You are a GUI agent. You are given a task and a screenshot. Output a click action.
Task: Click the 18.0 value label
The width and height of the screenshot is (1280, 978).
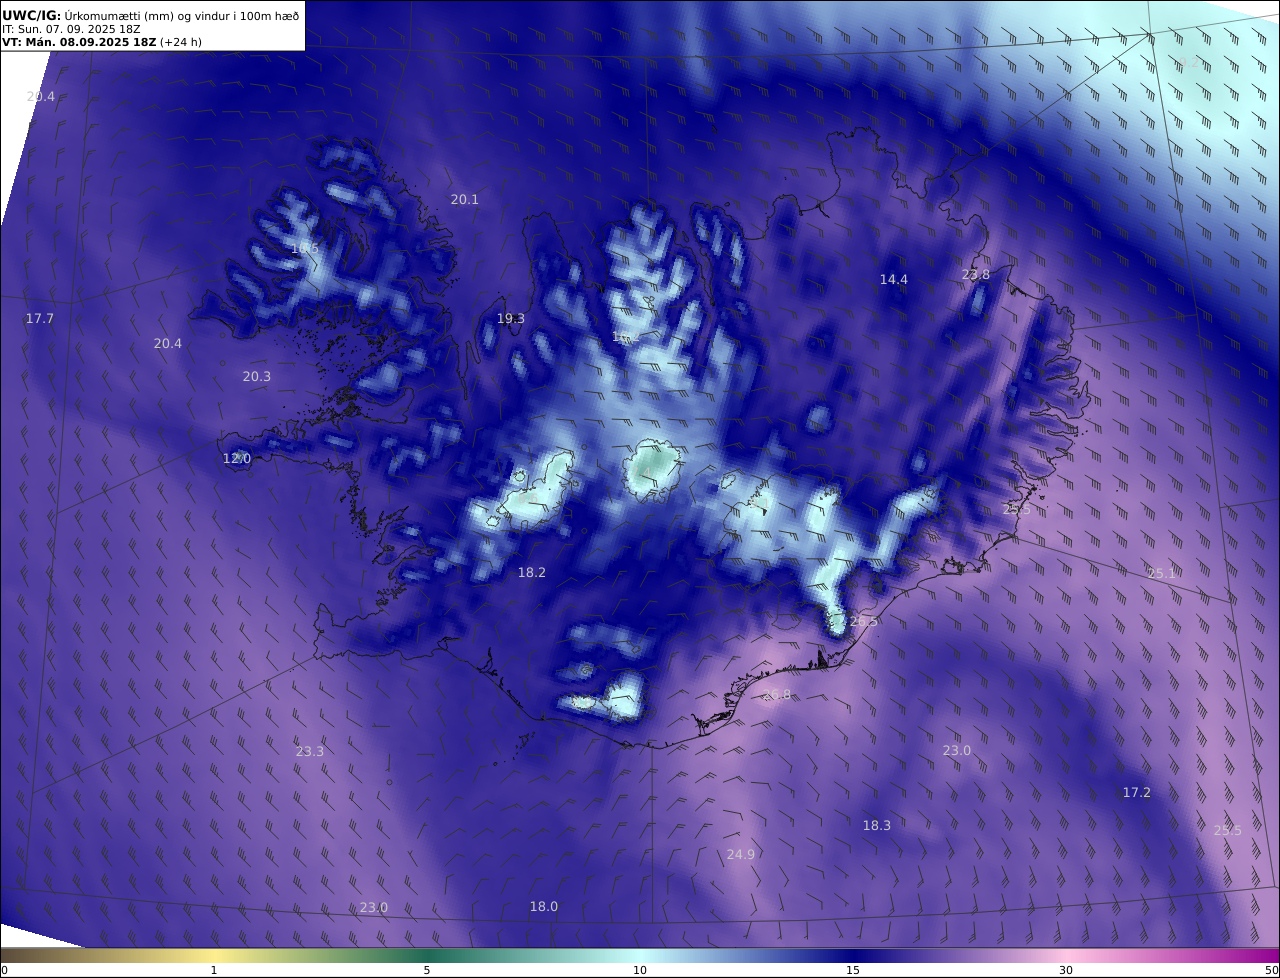(x=544, y=907)
